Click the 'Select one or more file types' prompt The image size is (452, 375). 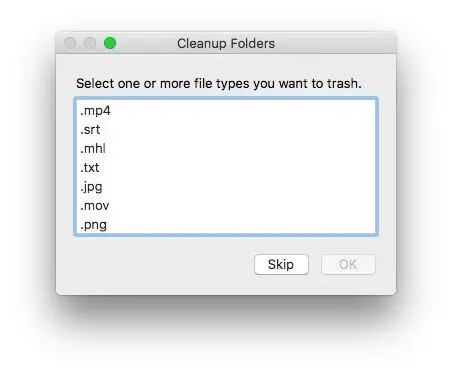pyautogui.click(x=219, y=83)
